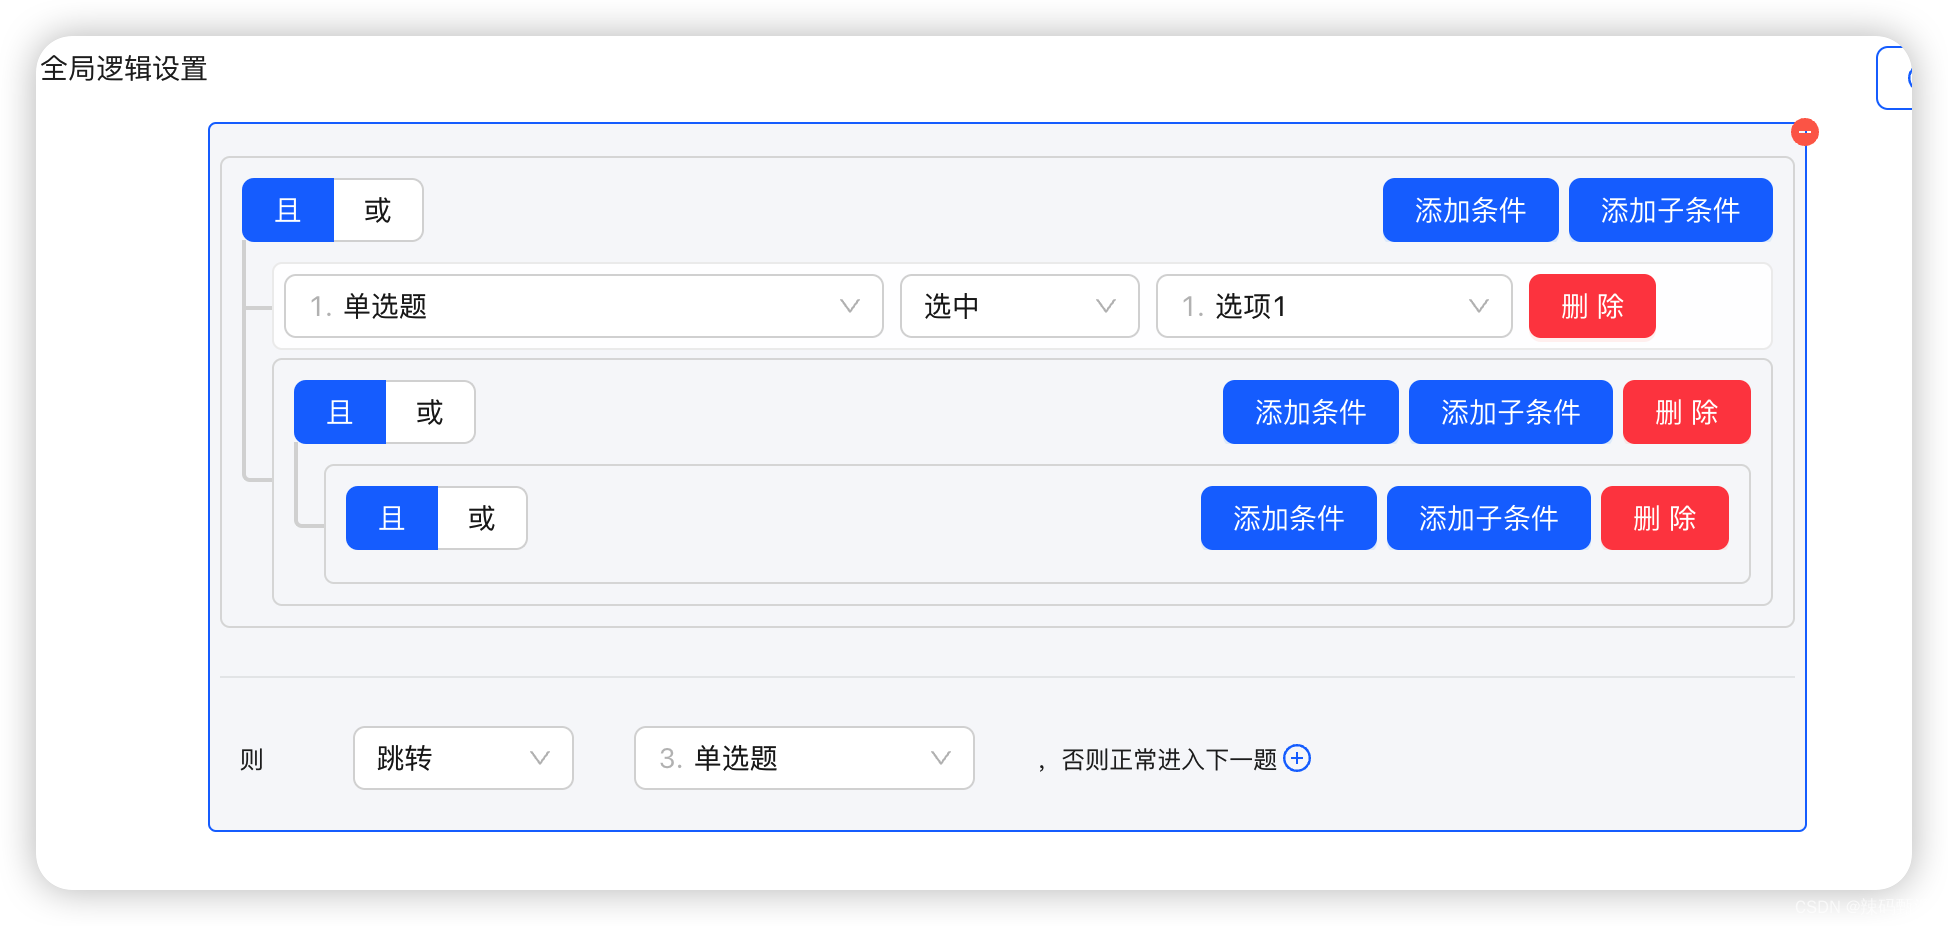1948x926 pixels.
Task: Open the 选中 operator dropdown
Action: pyautogui.click(x=1019, y=306)
